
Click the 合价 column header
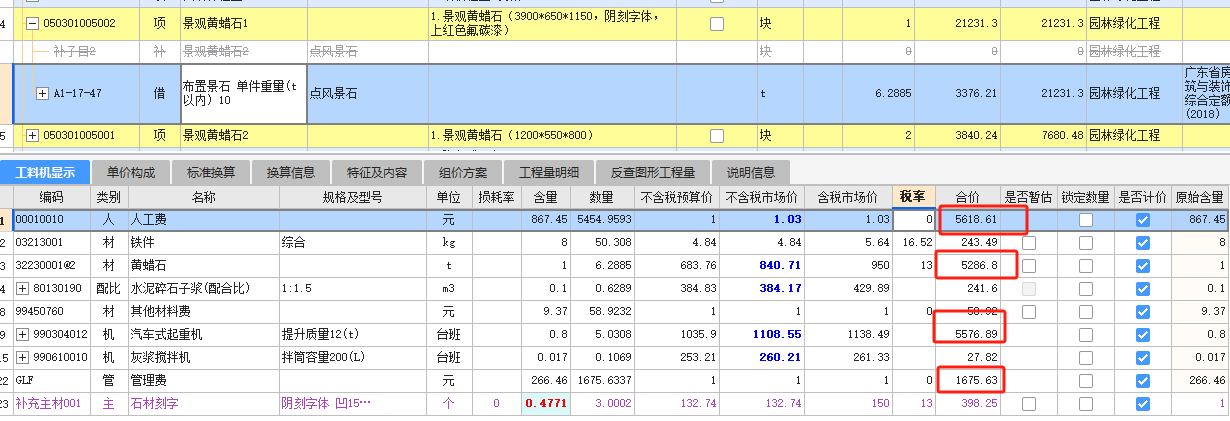[967, 196]
